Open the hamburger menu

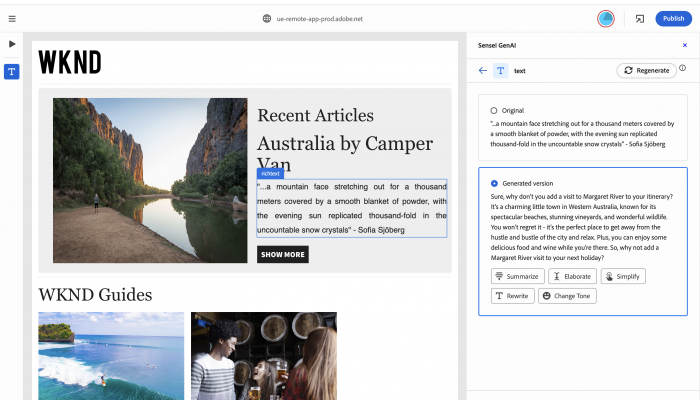(x=12, y=19)
